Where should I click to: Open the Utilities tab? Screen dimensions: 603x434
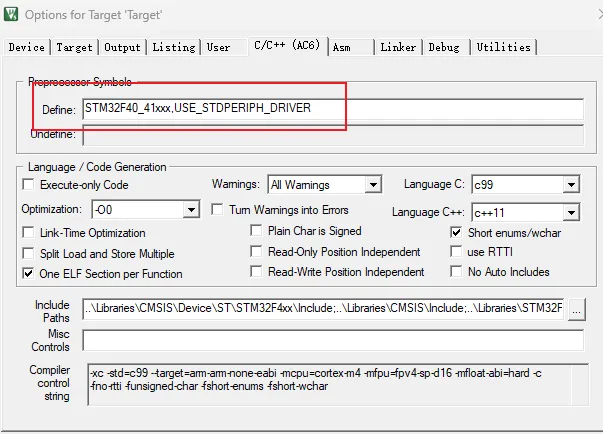503,47
